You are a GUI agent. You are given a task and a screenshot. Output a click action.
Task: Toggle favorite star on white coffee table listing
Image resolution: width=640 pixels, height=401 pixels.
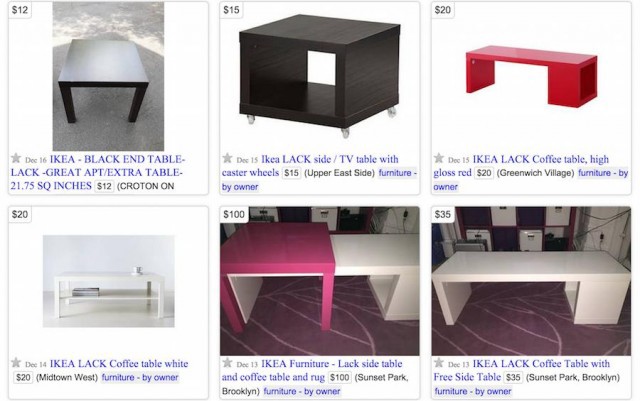click(16, 363)
